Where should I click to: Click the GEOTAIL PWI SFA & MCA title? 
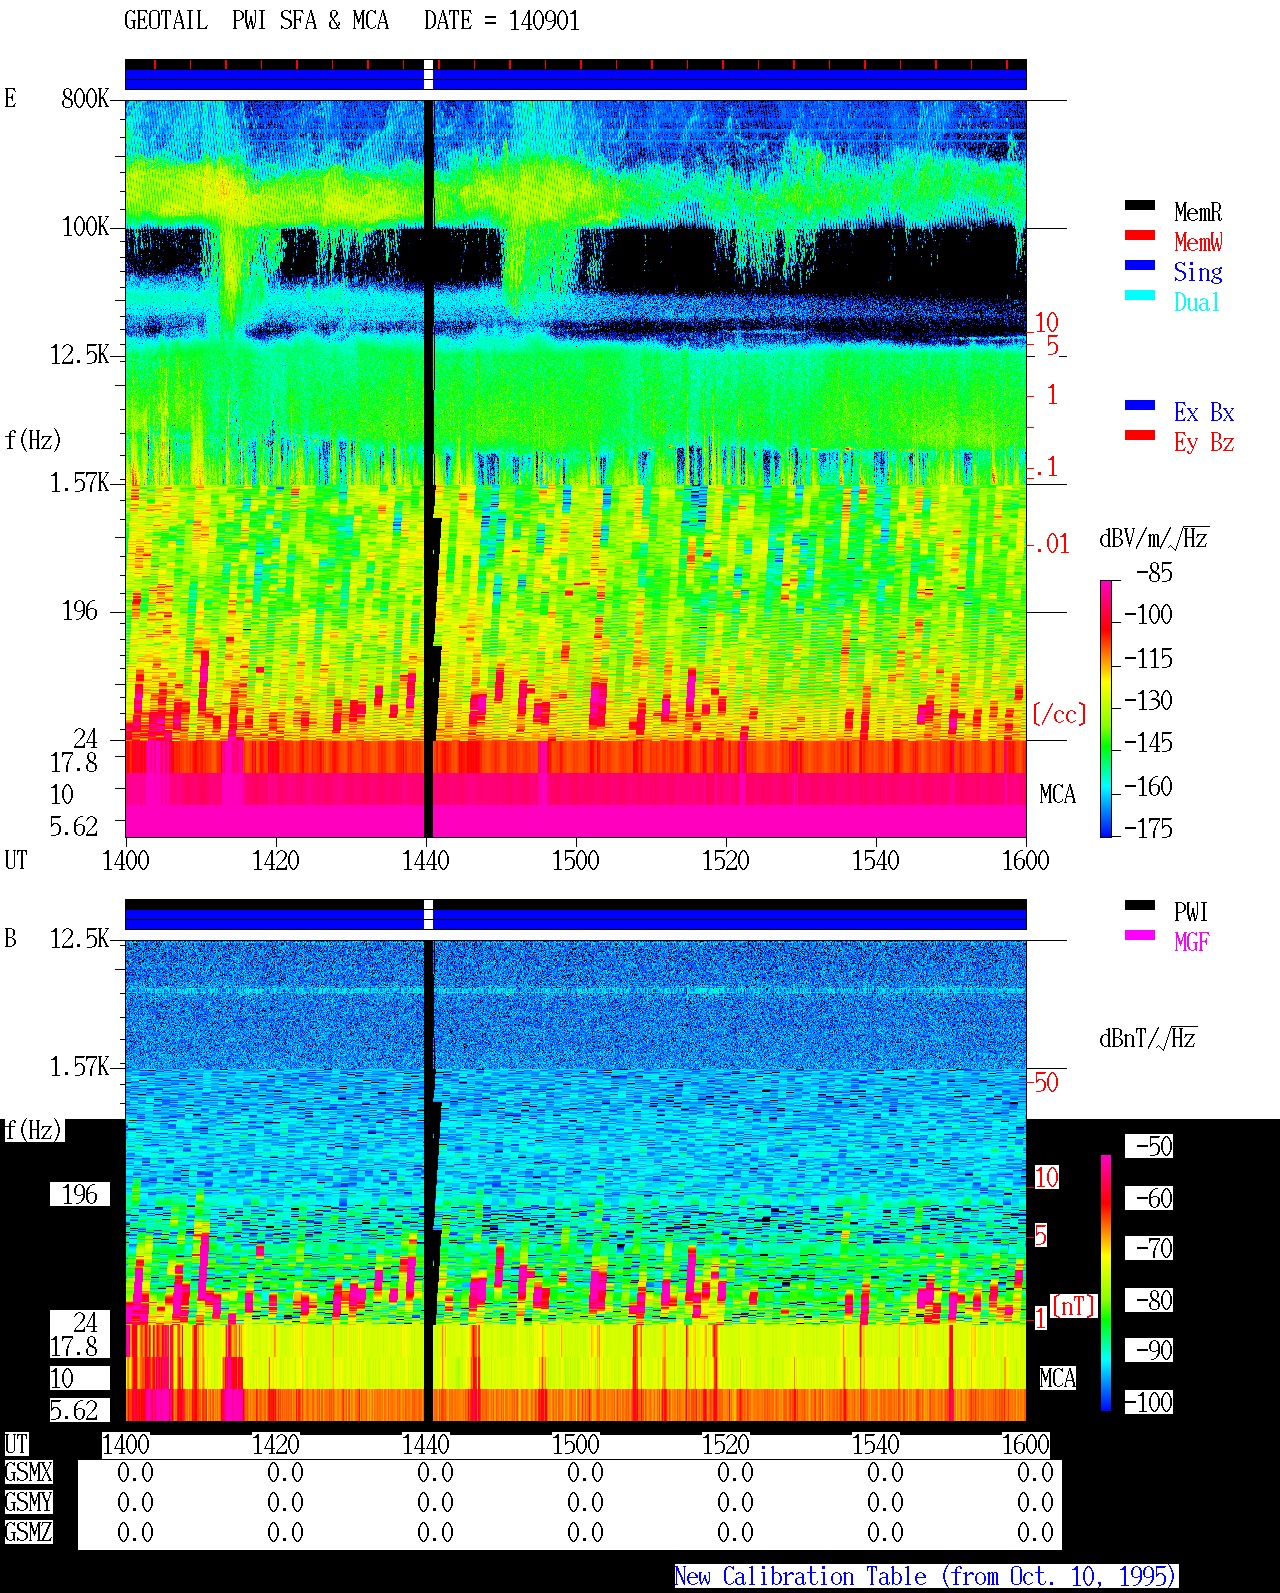pyautogui.click(x=256, y=21)
